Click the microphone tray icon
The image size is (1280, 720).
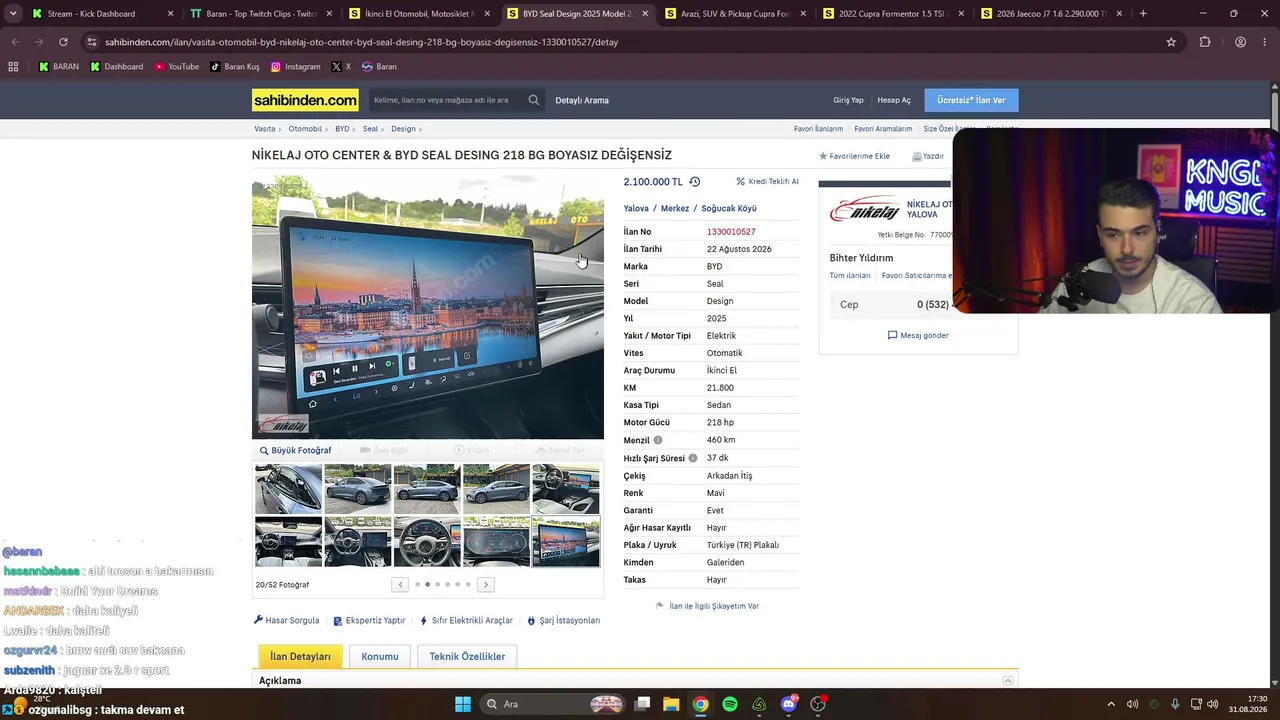pyautogui.click(x=1175, y=704)
